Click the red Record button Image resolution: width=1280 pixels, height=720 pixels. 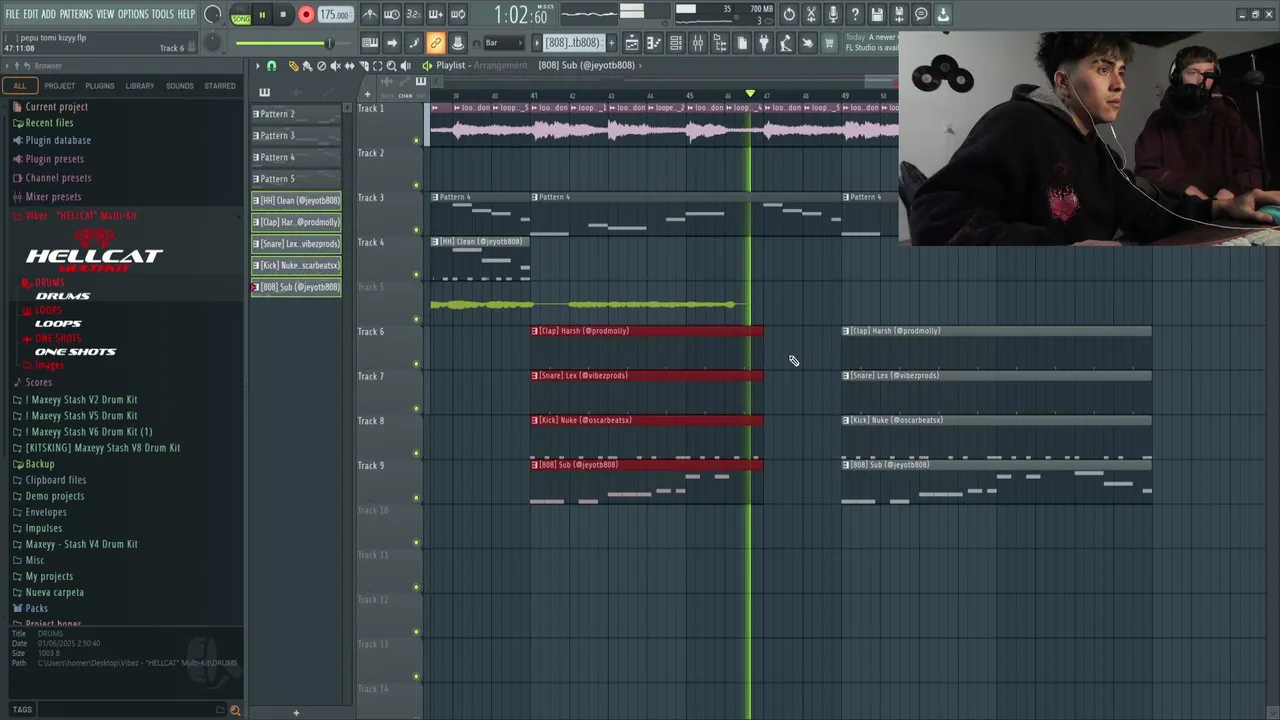306,15
